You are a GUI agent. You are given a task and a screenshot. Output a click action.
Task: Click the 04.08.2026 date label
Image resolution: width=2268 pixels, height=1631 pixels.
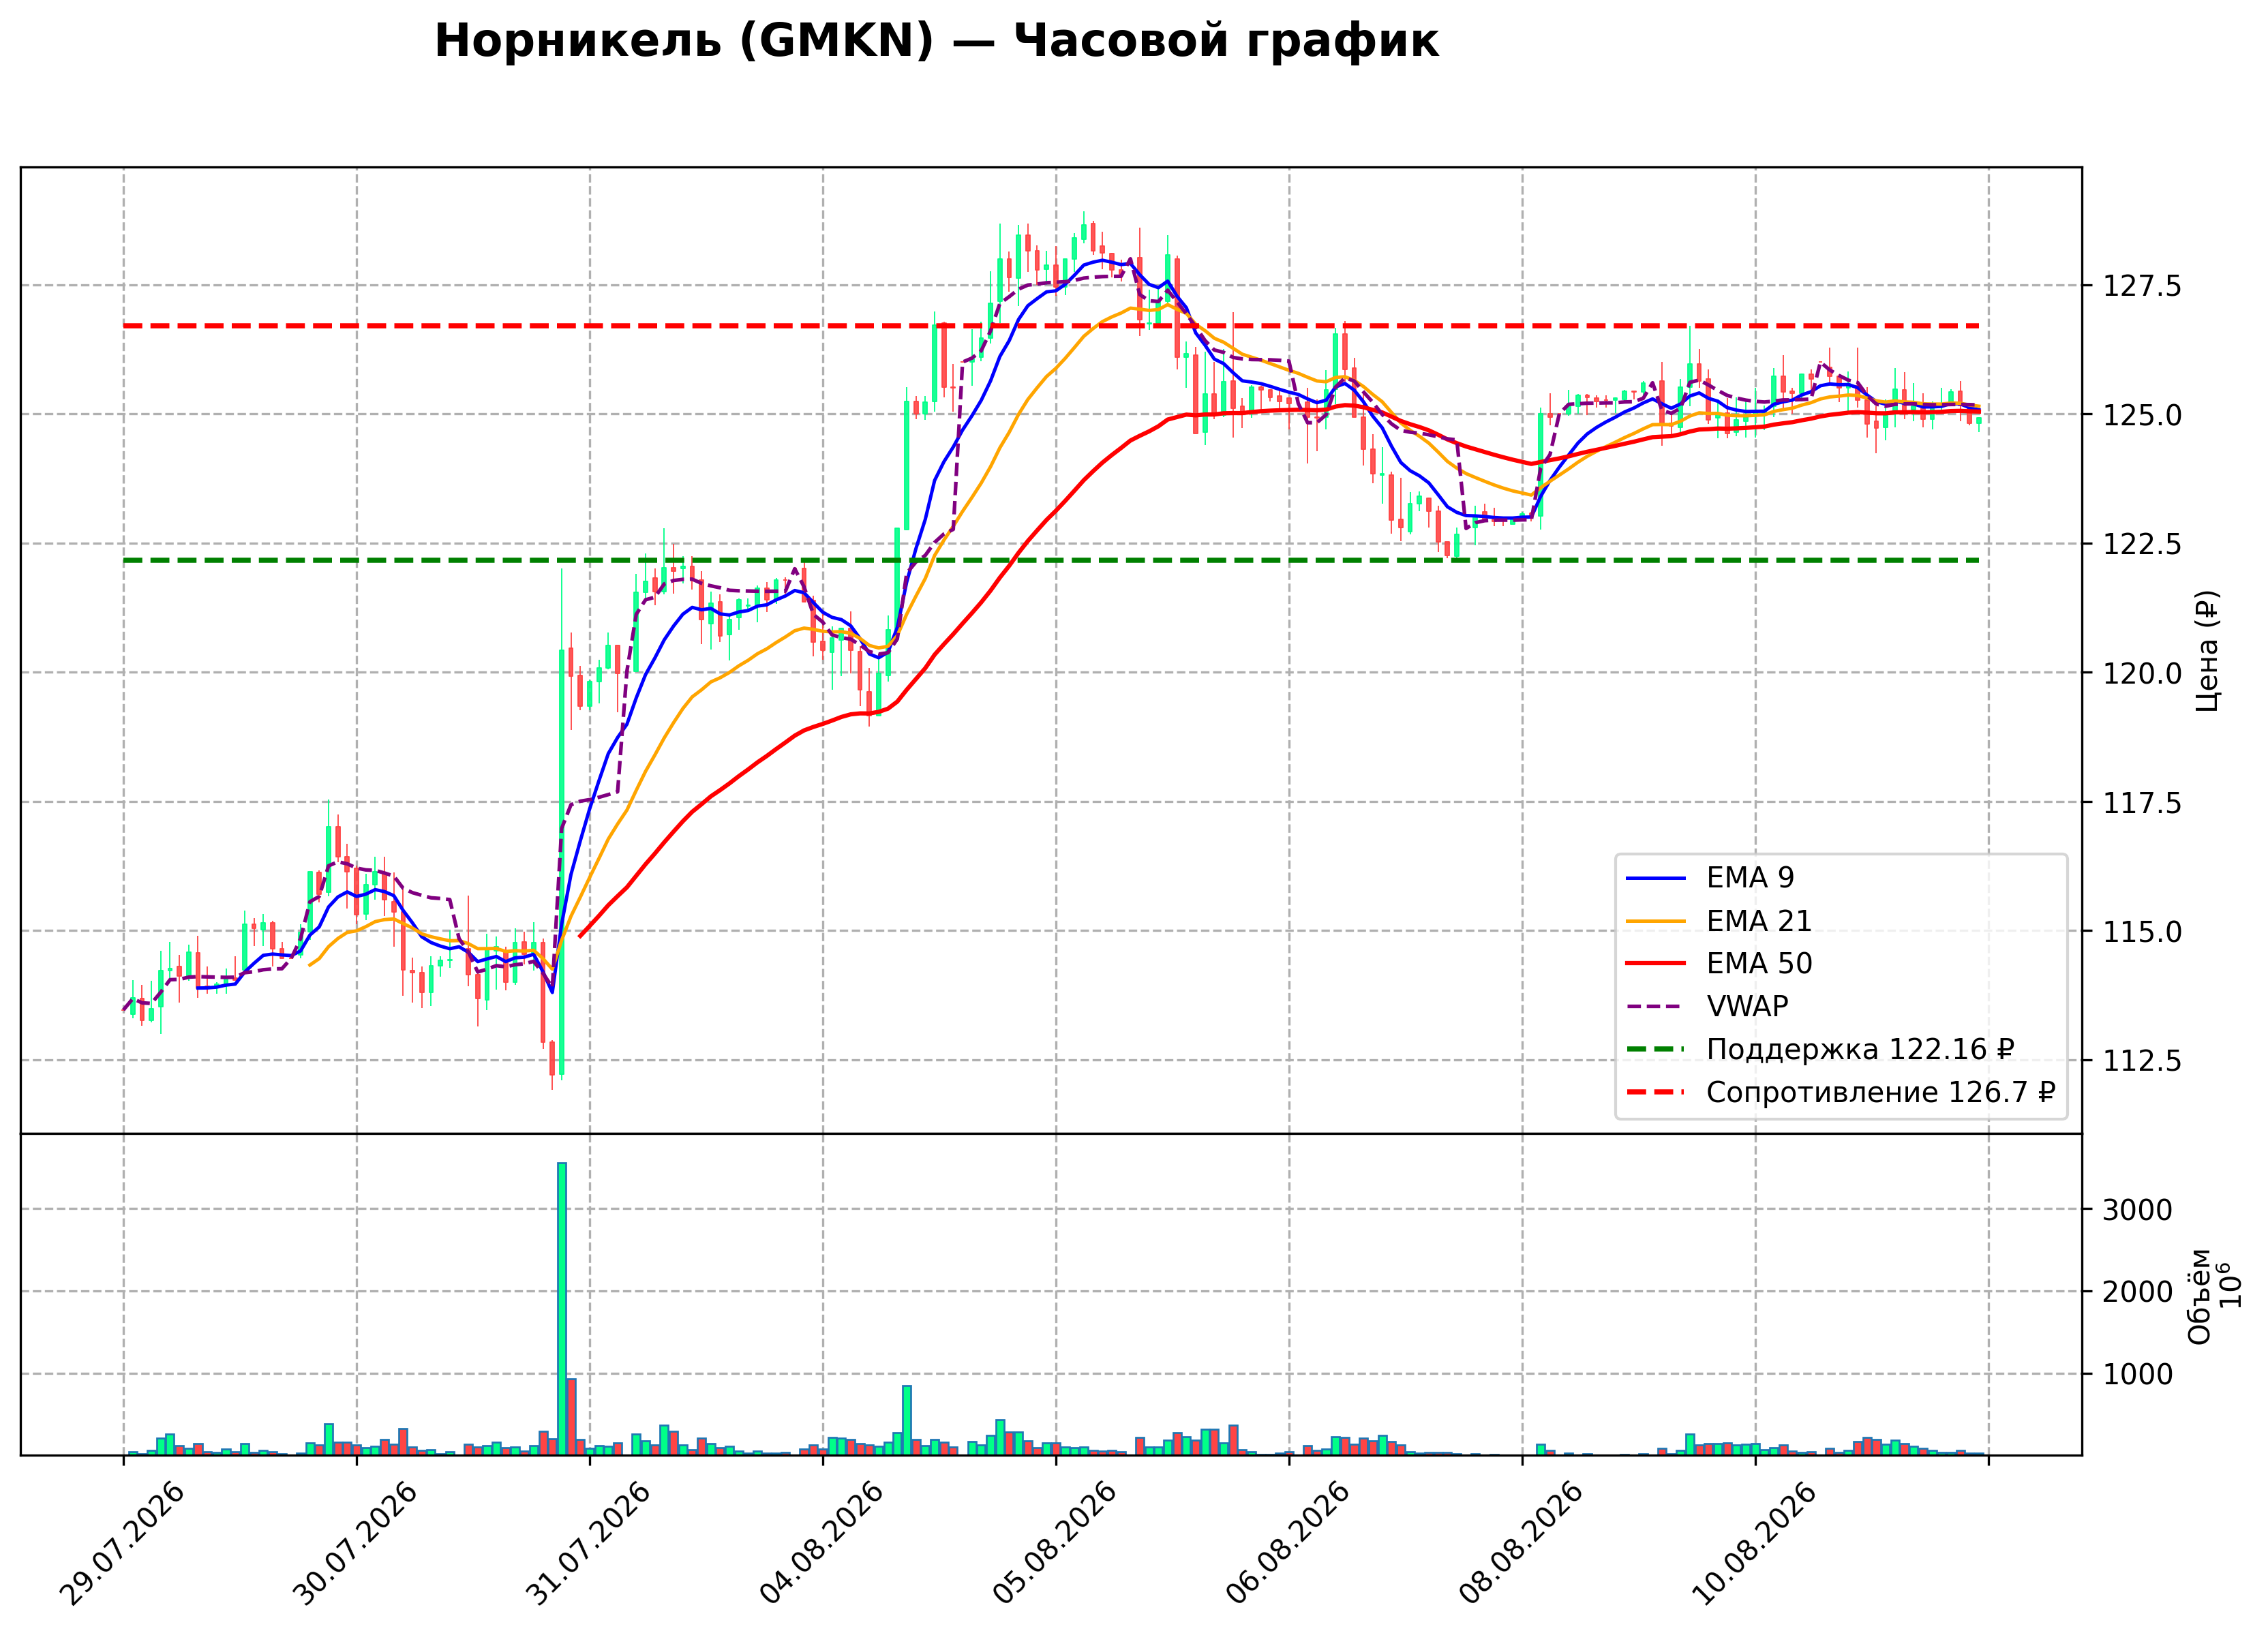[821, 1544]
